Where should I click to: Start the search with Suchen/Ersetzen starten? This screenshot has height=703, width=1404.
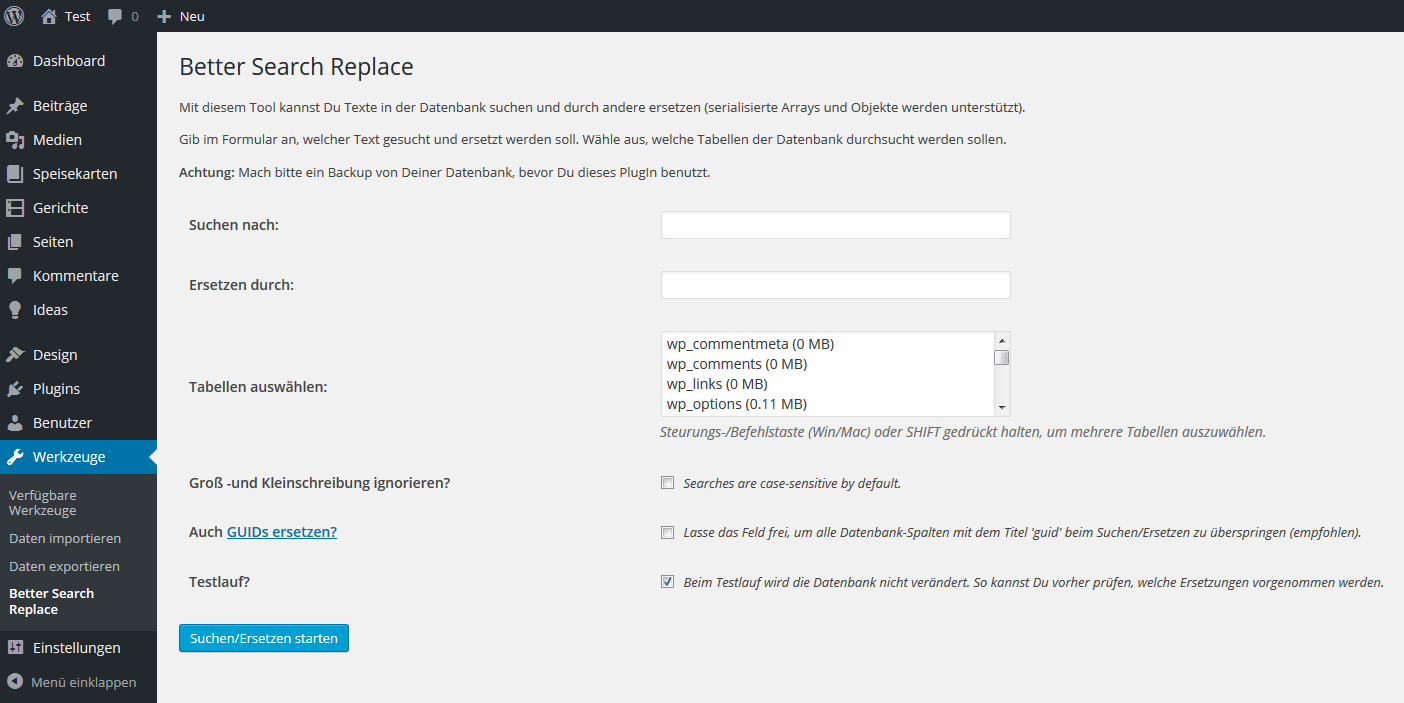click(x=263, y=638)
